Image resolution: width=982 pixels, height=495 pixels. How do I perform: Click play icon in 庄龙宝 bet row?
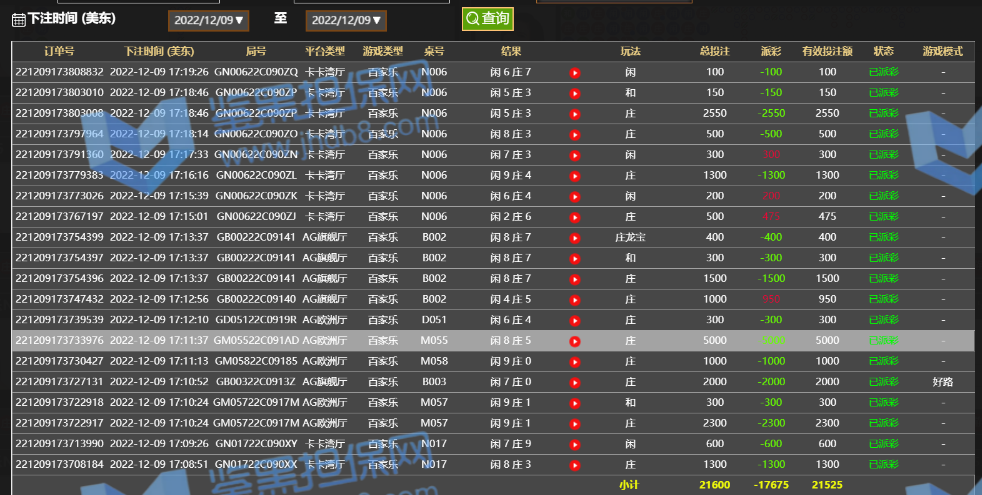pos(575,238)
